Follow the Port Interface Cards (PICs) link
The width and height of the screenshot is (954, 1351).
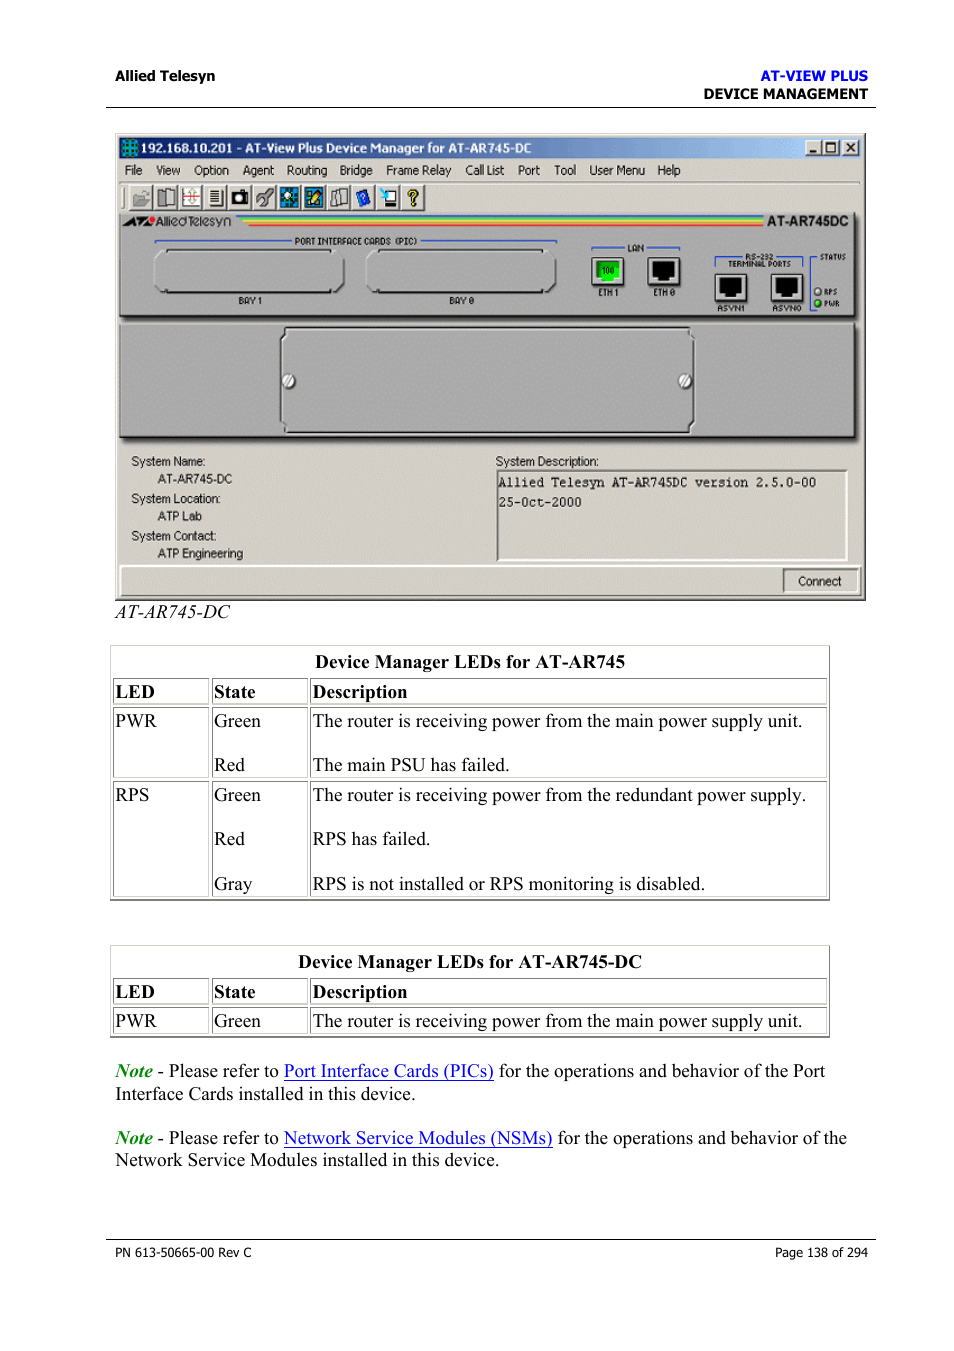(389, 1071)
